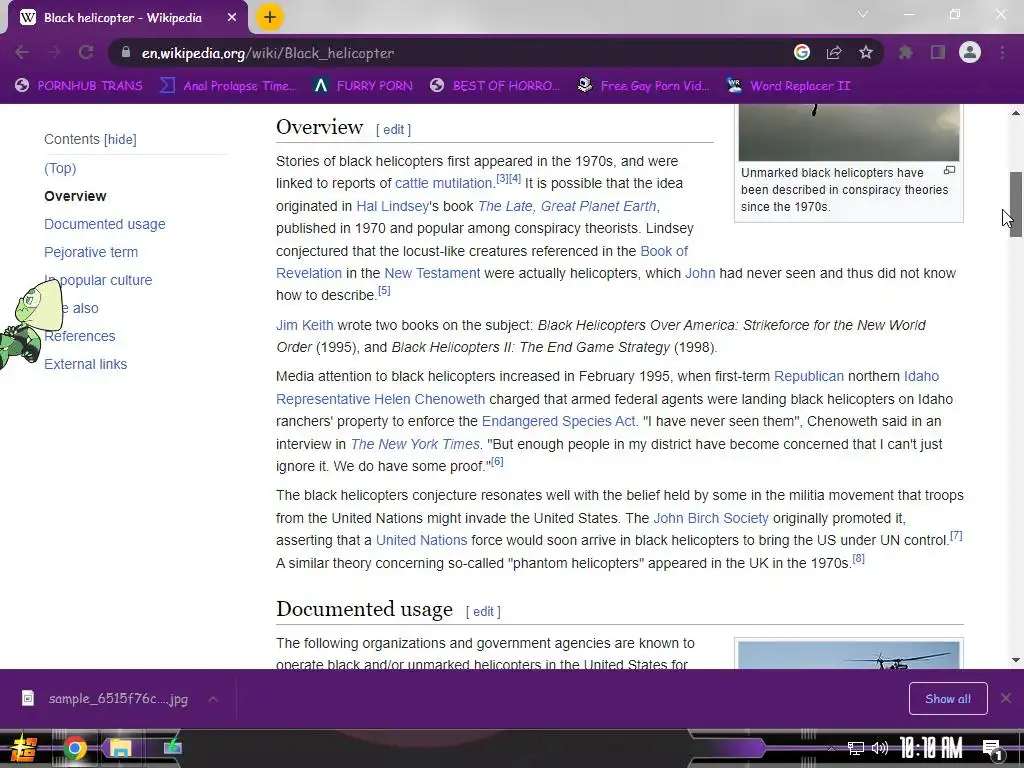Click the lock icon in the address bar
The width and height of the screenshot is (1024, 768).
coord(125,52)
